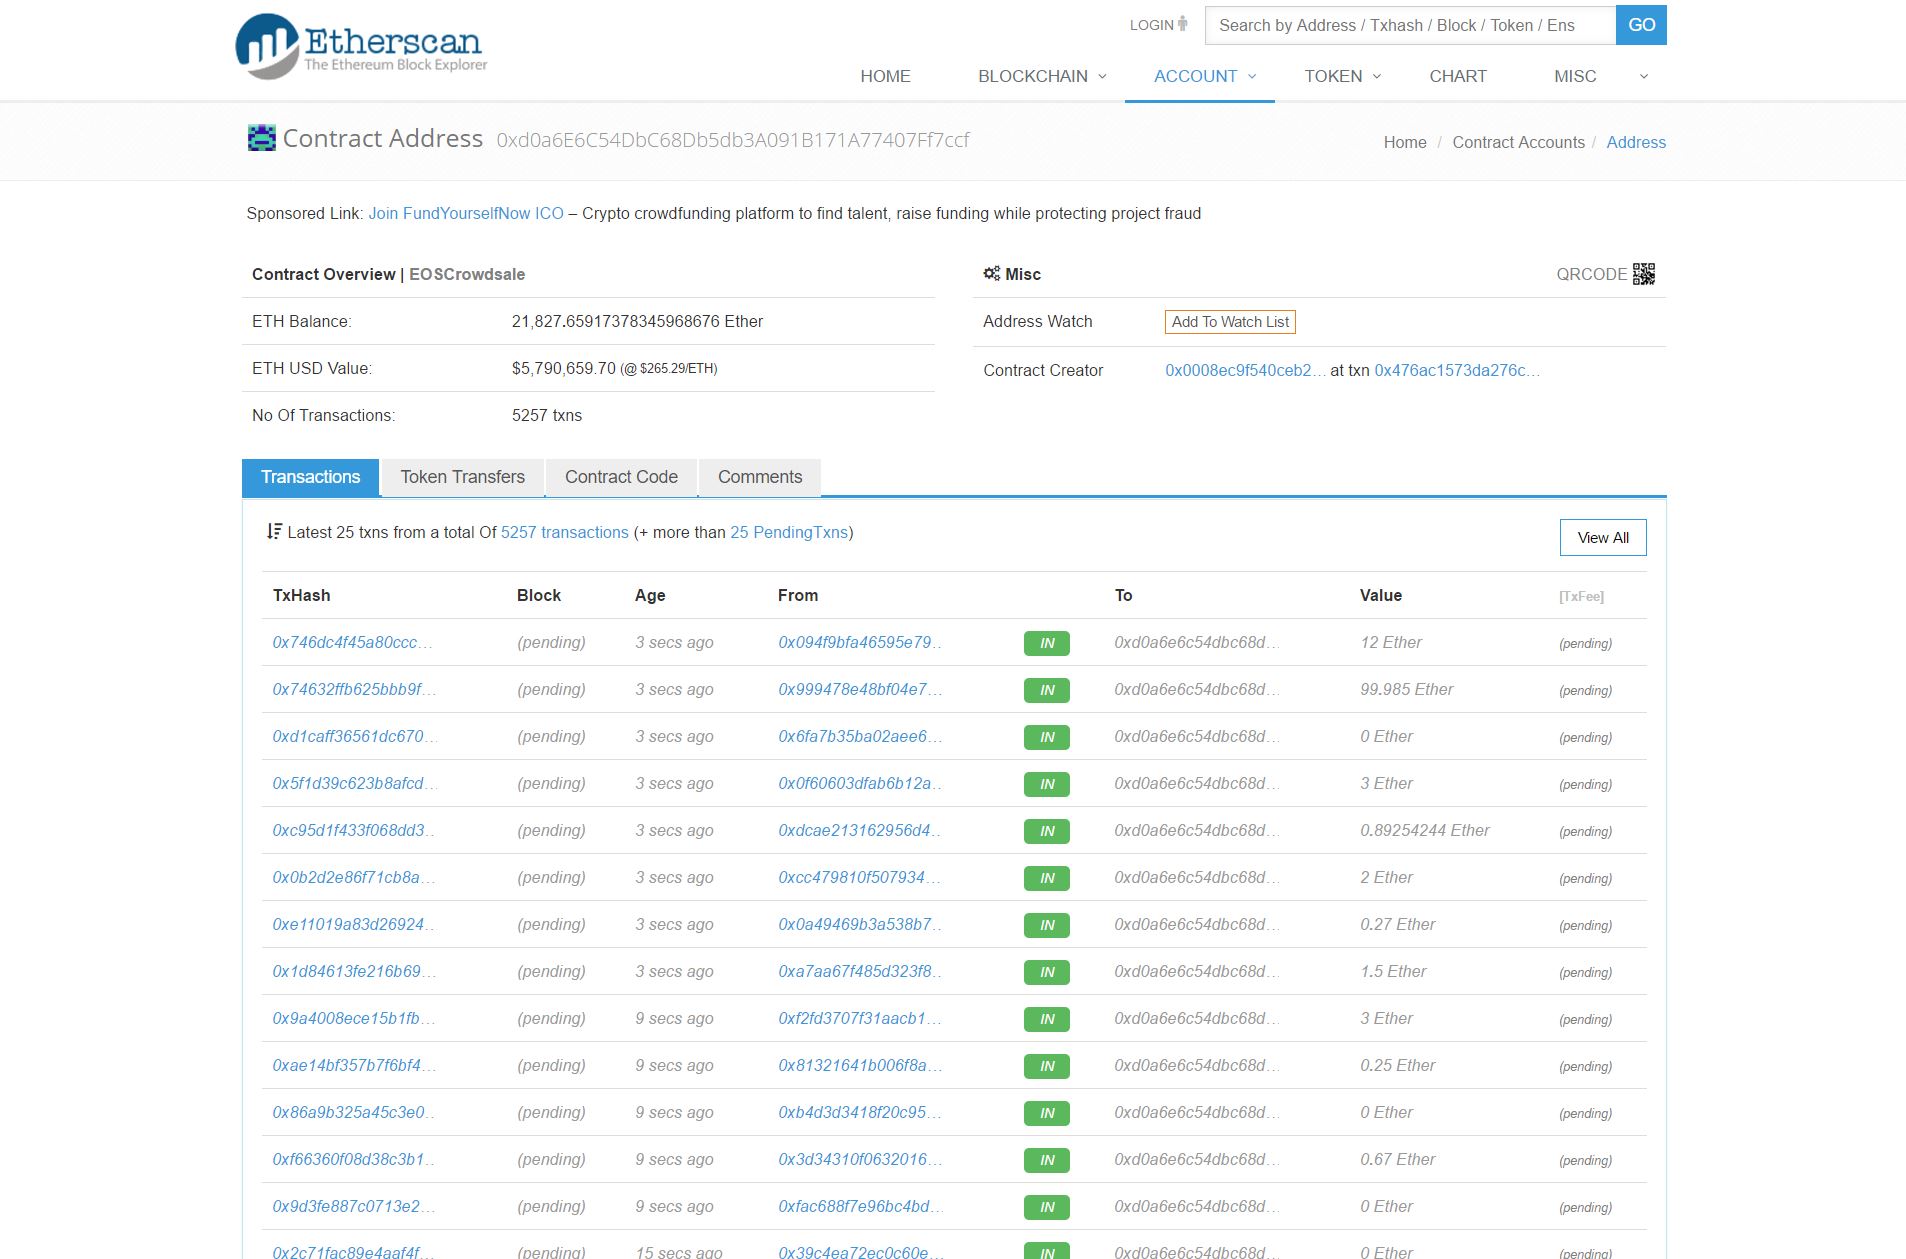Expand the ACCOUNT dropdown menu
The image size is (1906, 1259).
tap(1204, 76)
